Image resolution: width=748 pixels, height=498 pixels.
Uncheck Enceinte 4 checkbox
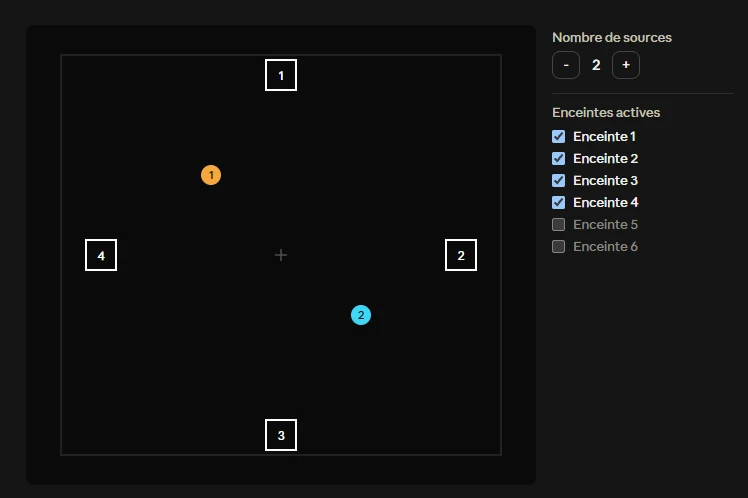(559, 202)
